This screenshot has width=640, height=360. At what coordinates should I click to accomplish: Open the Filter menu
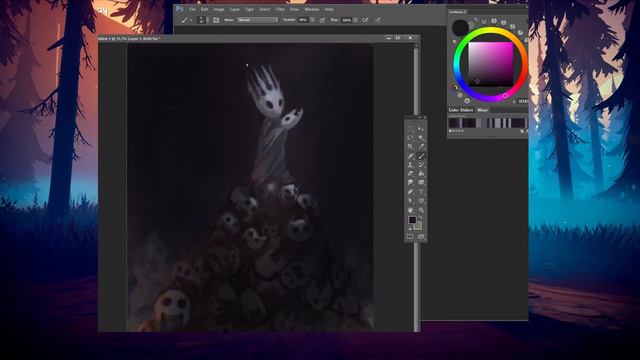(x=280, y=9)
